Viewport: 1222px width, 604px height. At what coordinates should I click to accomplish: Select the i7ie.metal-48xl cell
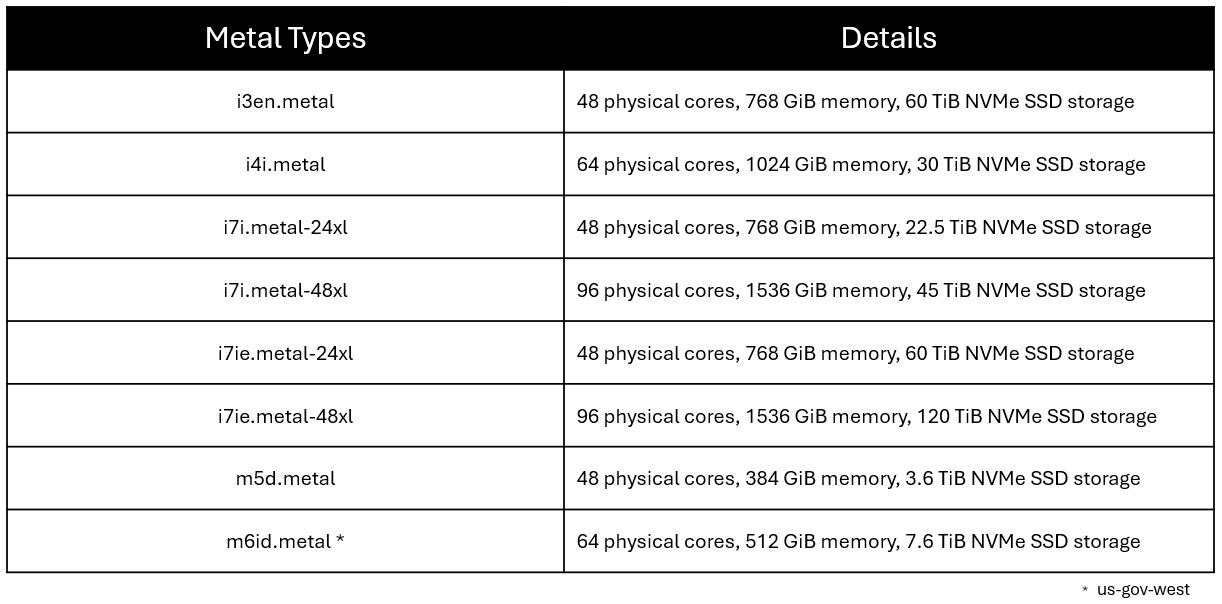285,416
